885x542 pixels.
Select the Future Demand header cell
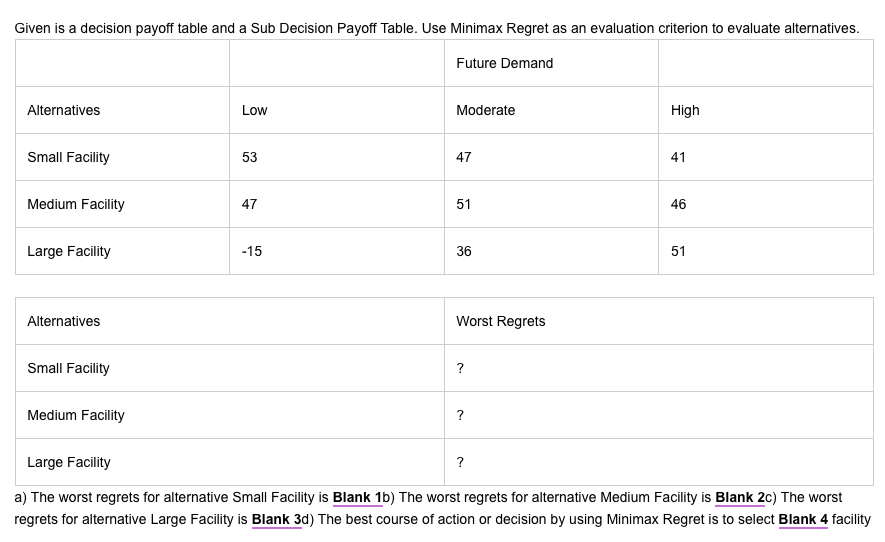[x=551, y=63]
